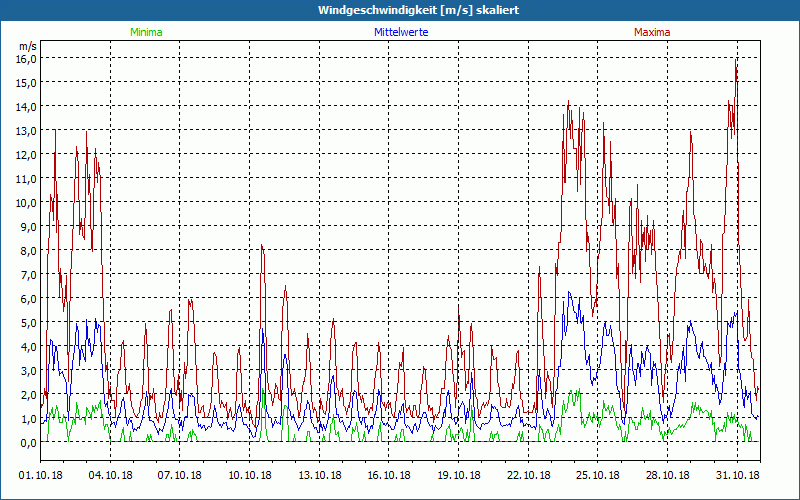
Task: Click the red maxima peak near 16 m/s
Action: (x=735, y=61)
